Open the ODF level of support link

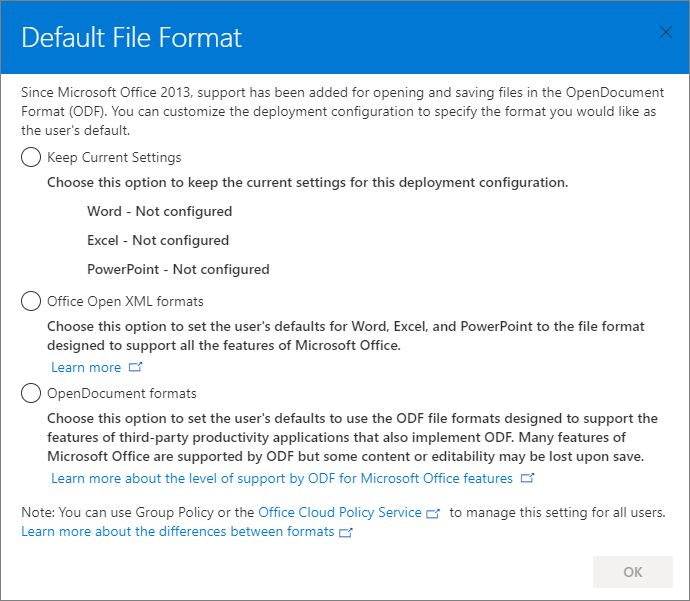[x=282, y=478]
